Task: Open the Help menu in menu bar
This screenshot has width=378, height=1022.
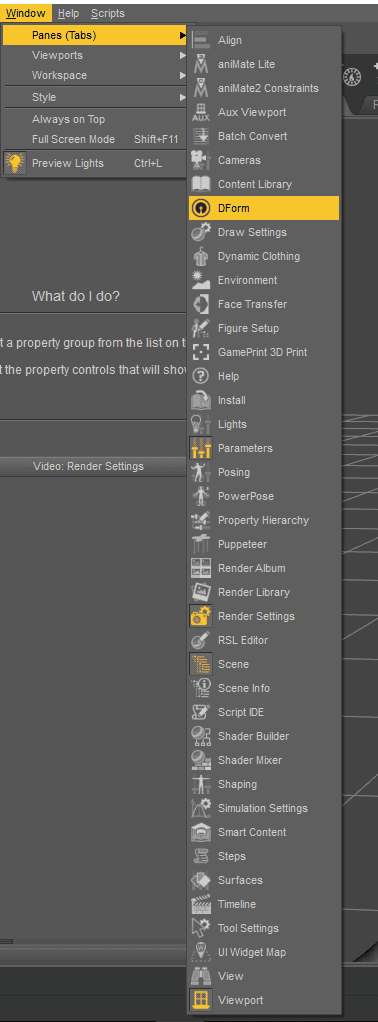Action: (68, 13)
